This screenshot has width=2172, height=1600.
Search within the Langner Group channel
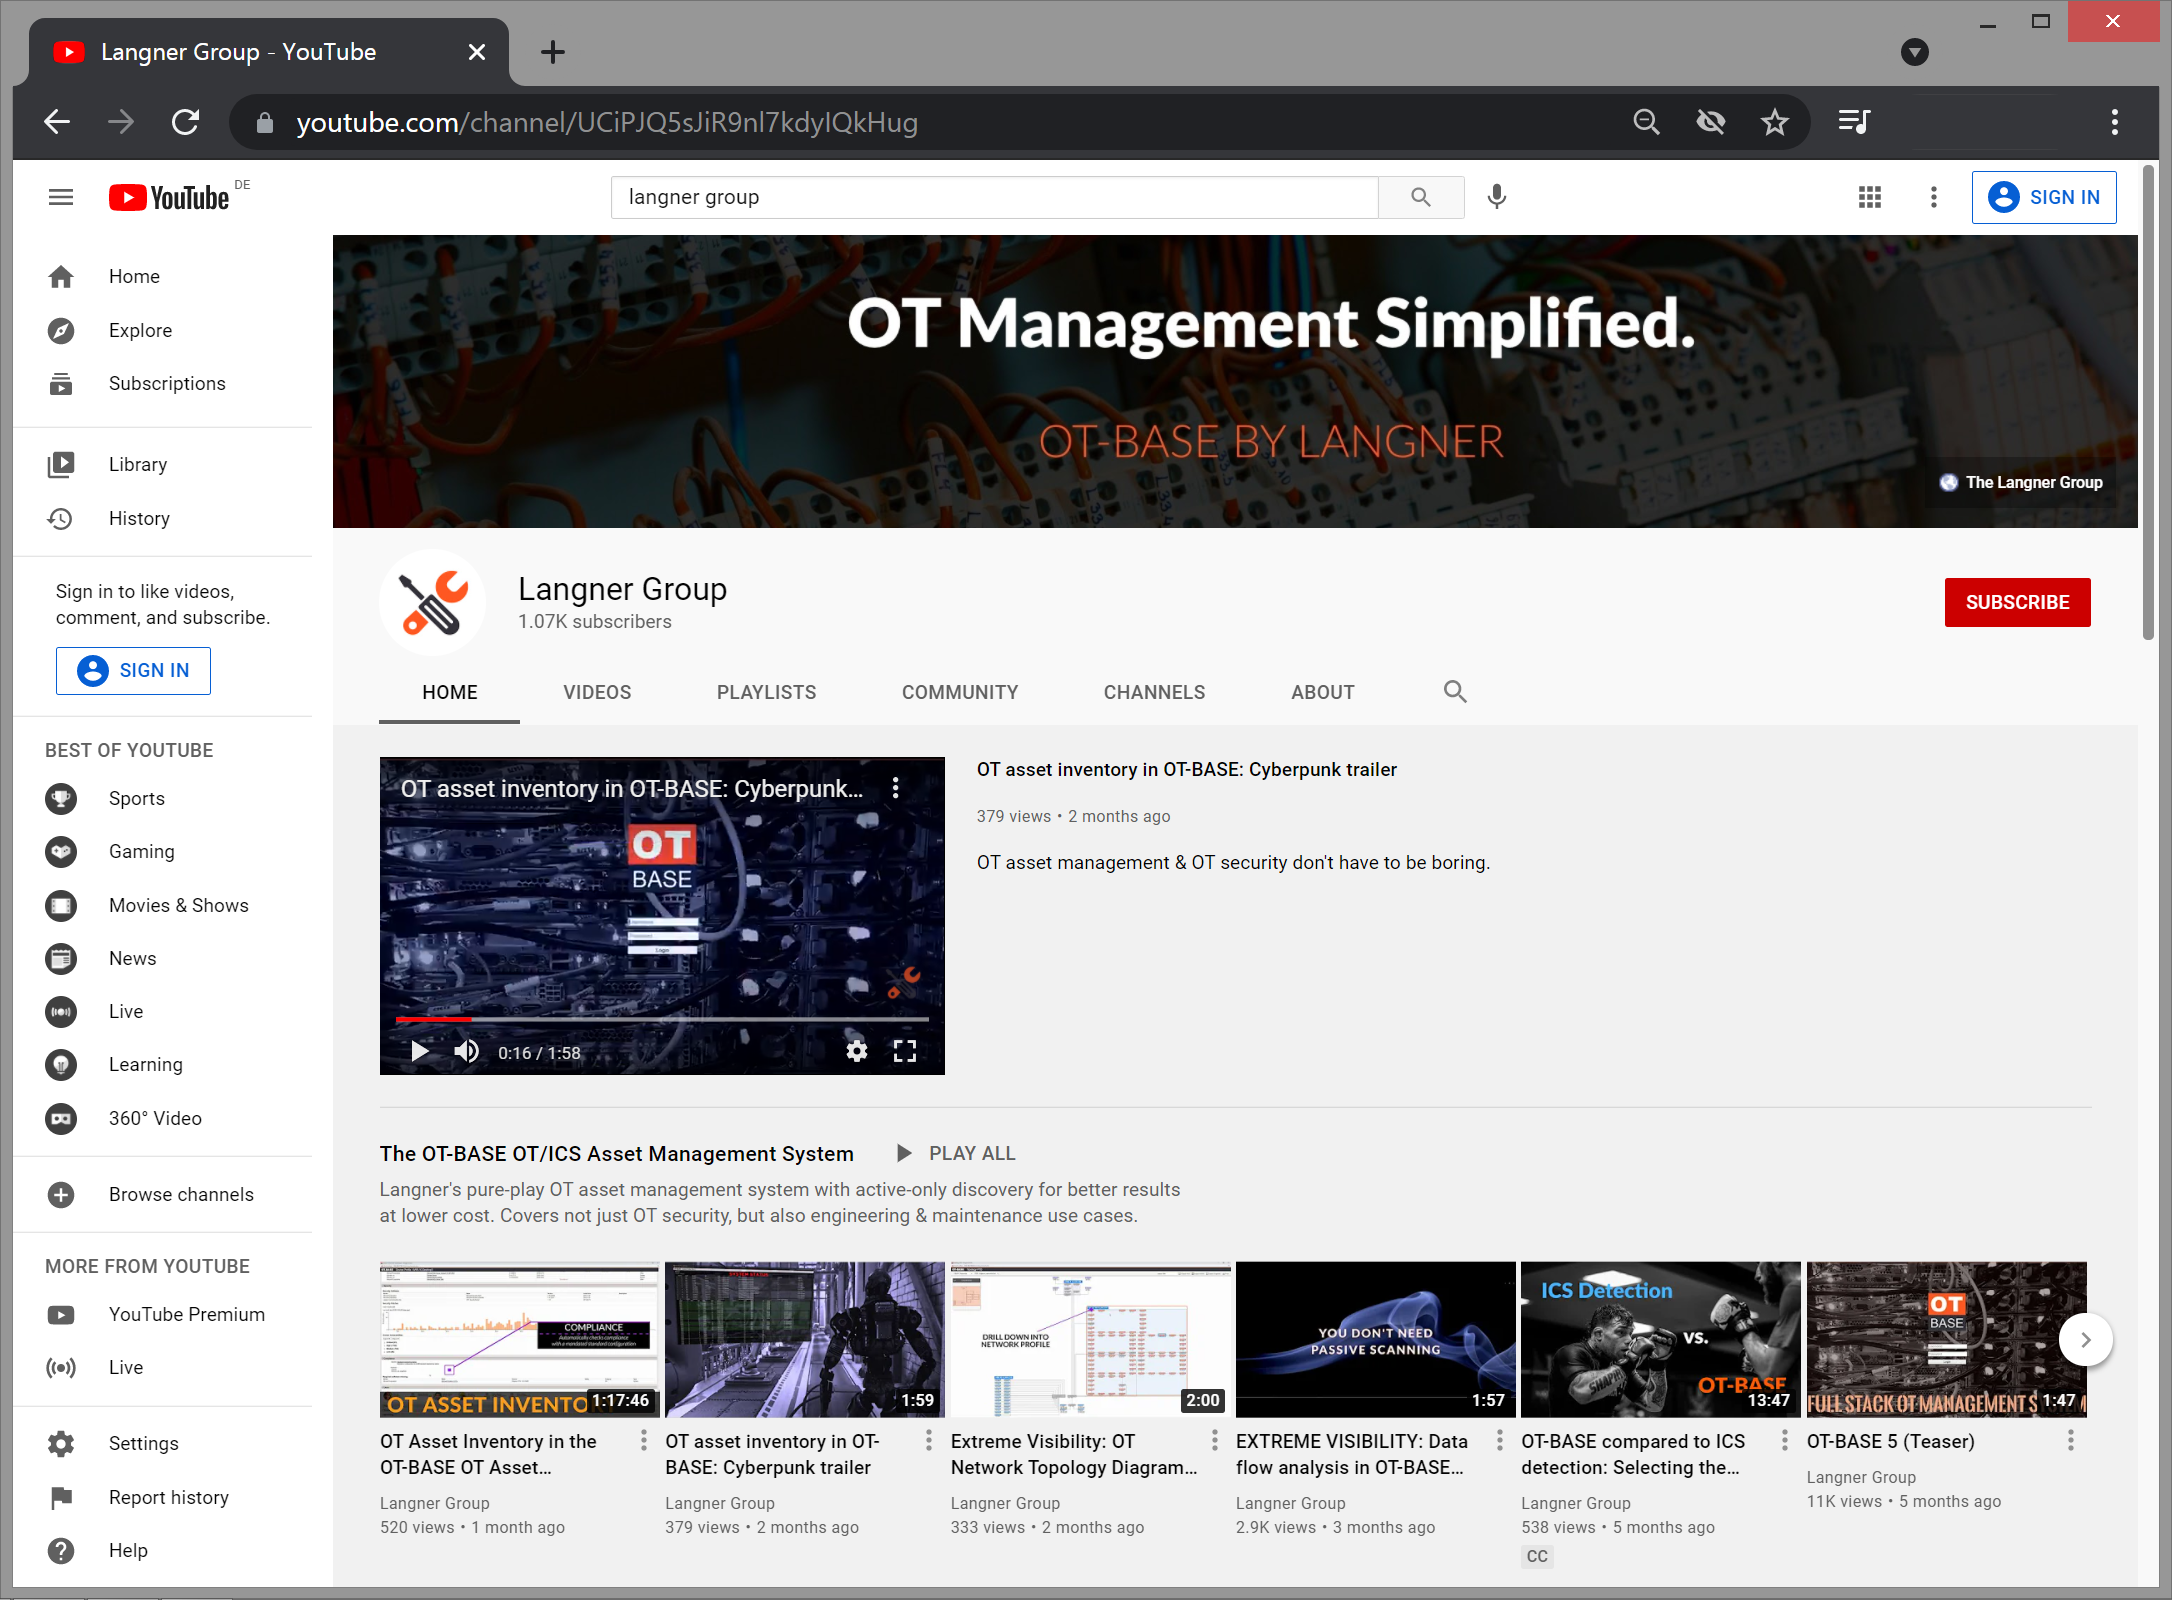click(1455, 691)
